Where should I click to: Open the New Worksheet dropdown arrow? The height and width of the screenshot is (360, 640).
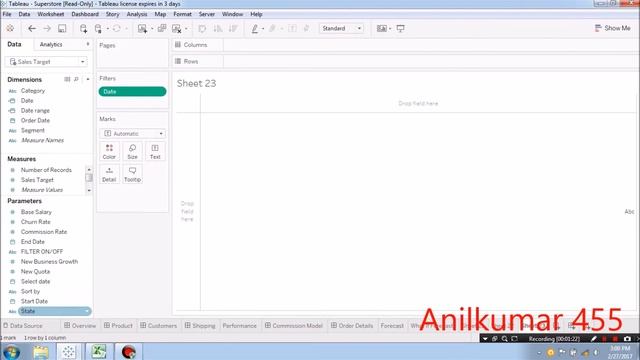152,29
